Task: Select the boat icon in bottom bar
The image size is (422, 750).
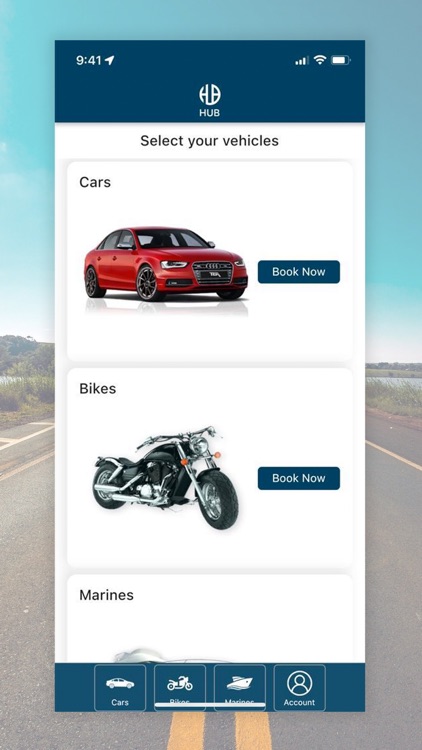Action: click(239, 683)
